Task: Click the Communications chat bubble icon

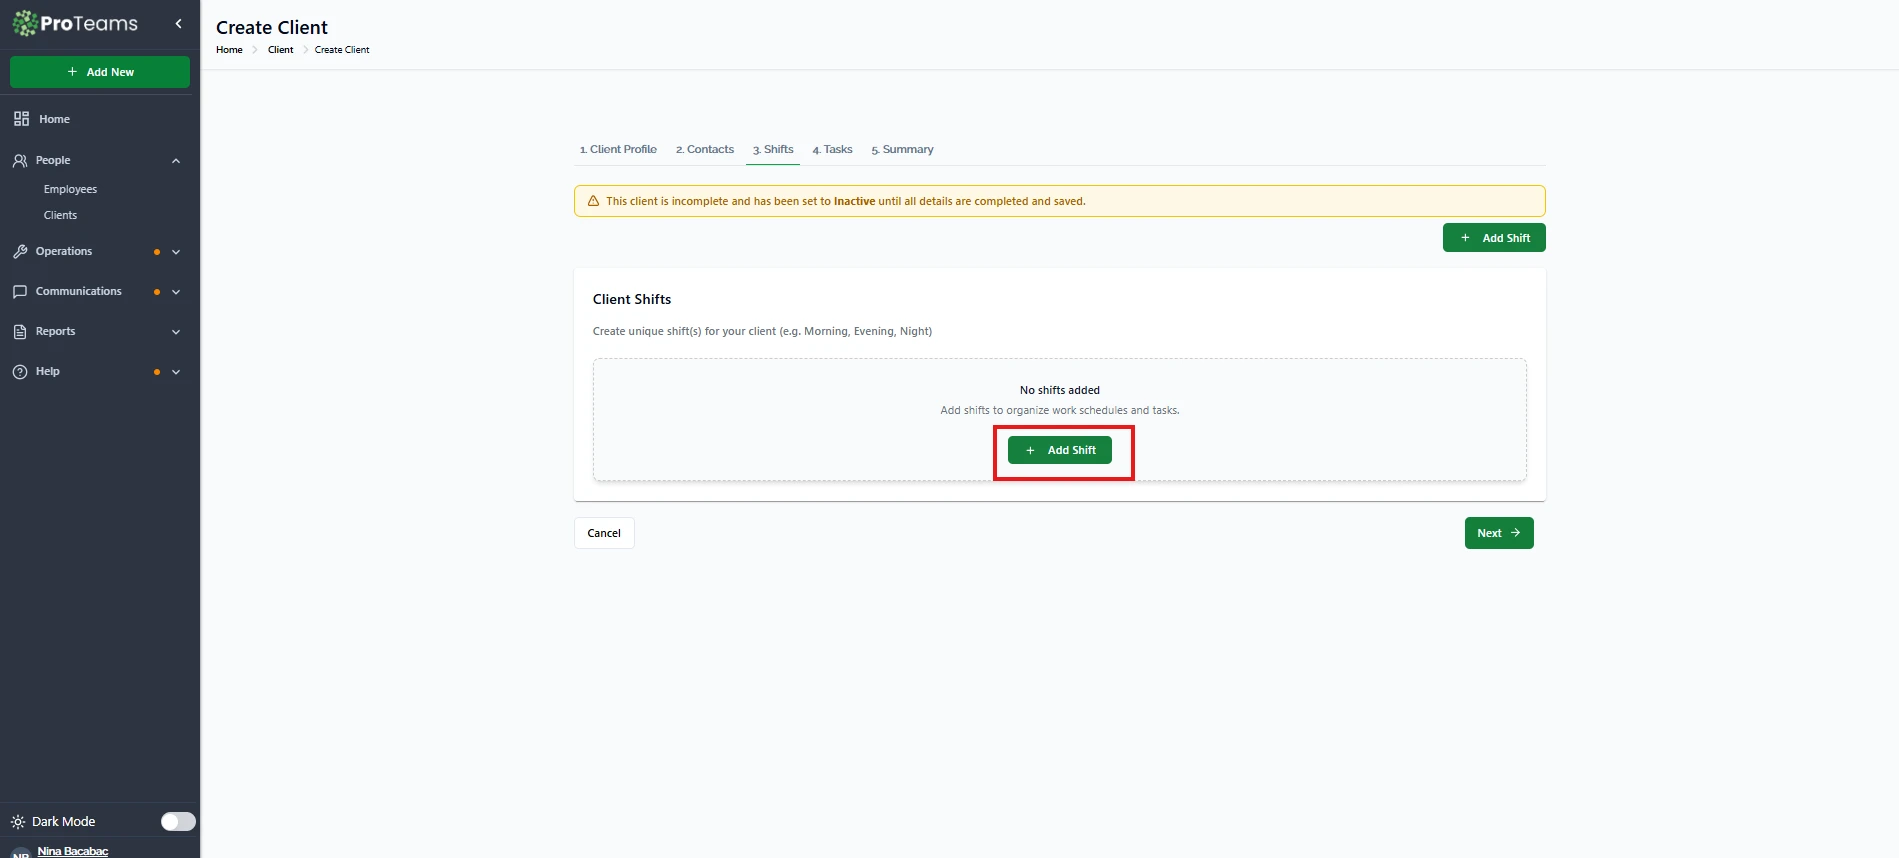Action: [20, 292]
